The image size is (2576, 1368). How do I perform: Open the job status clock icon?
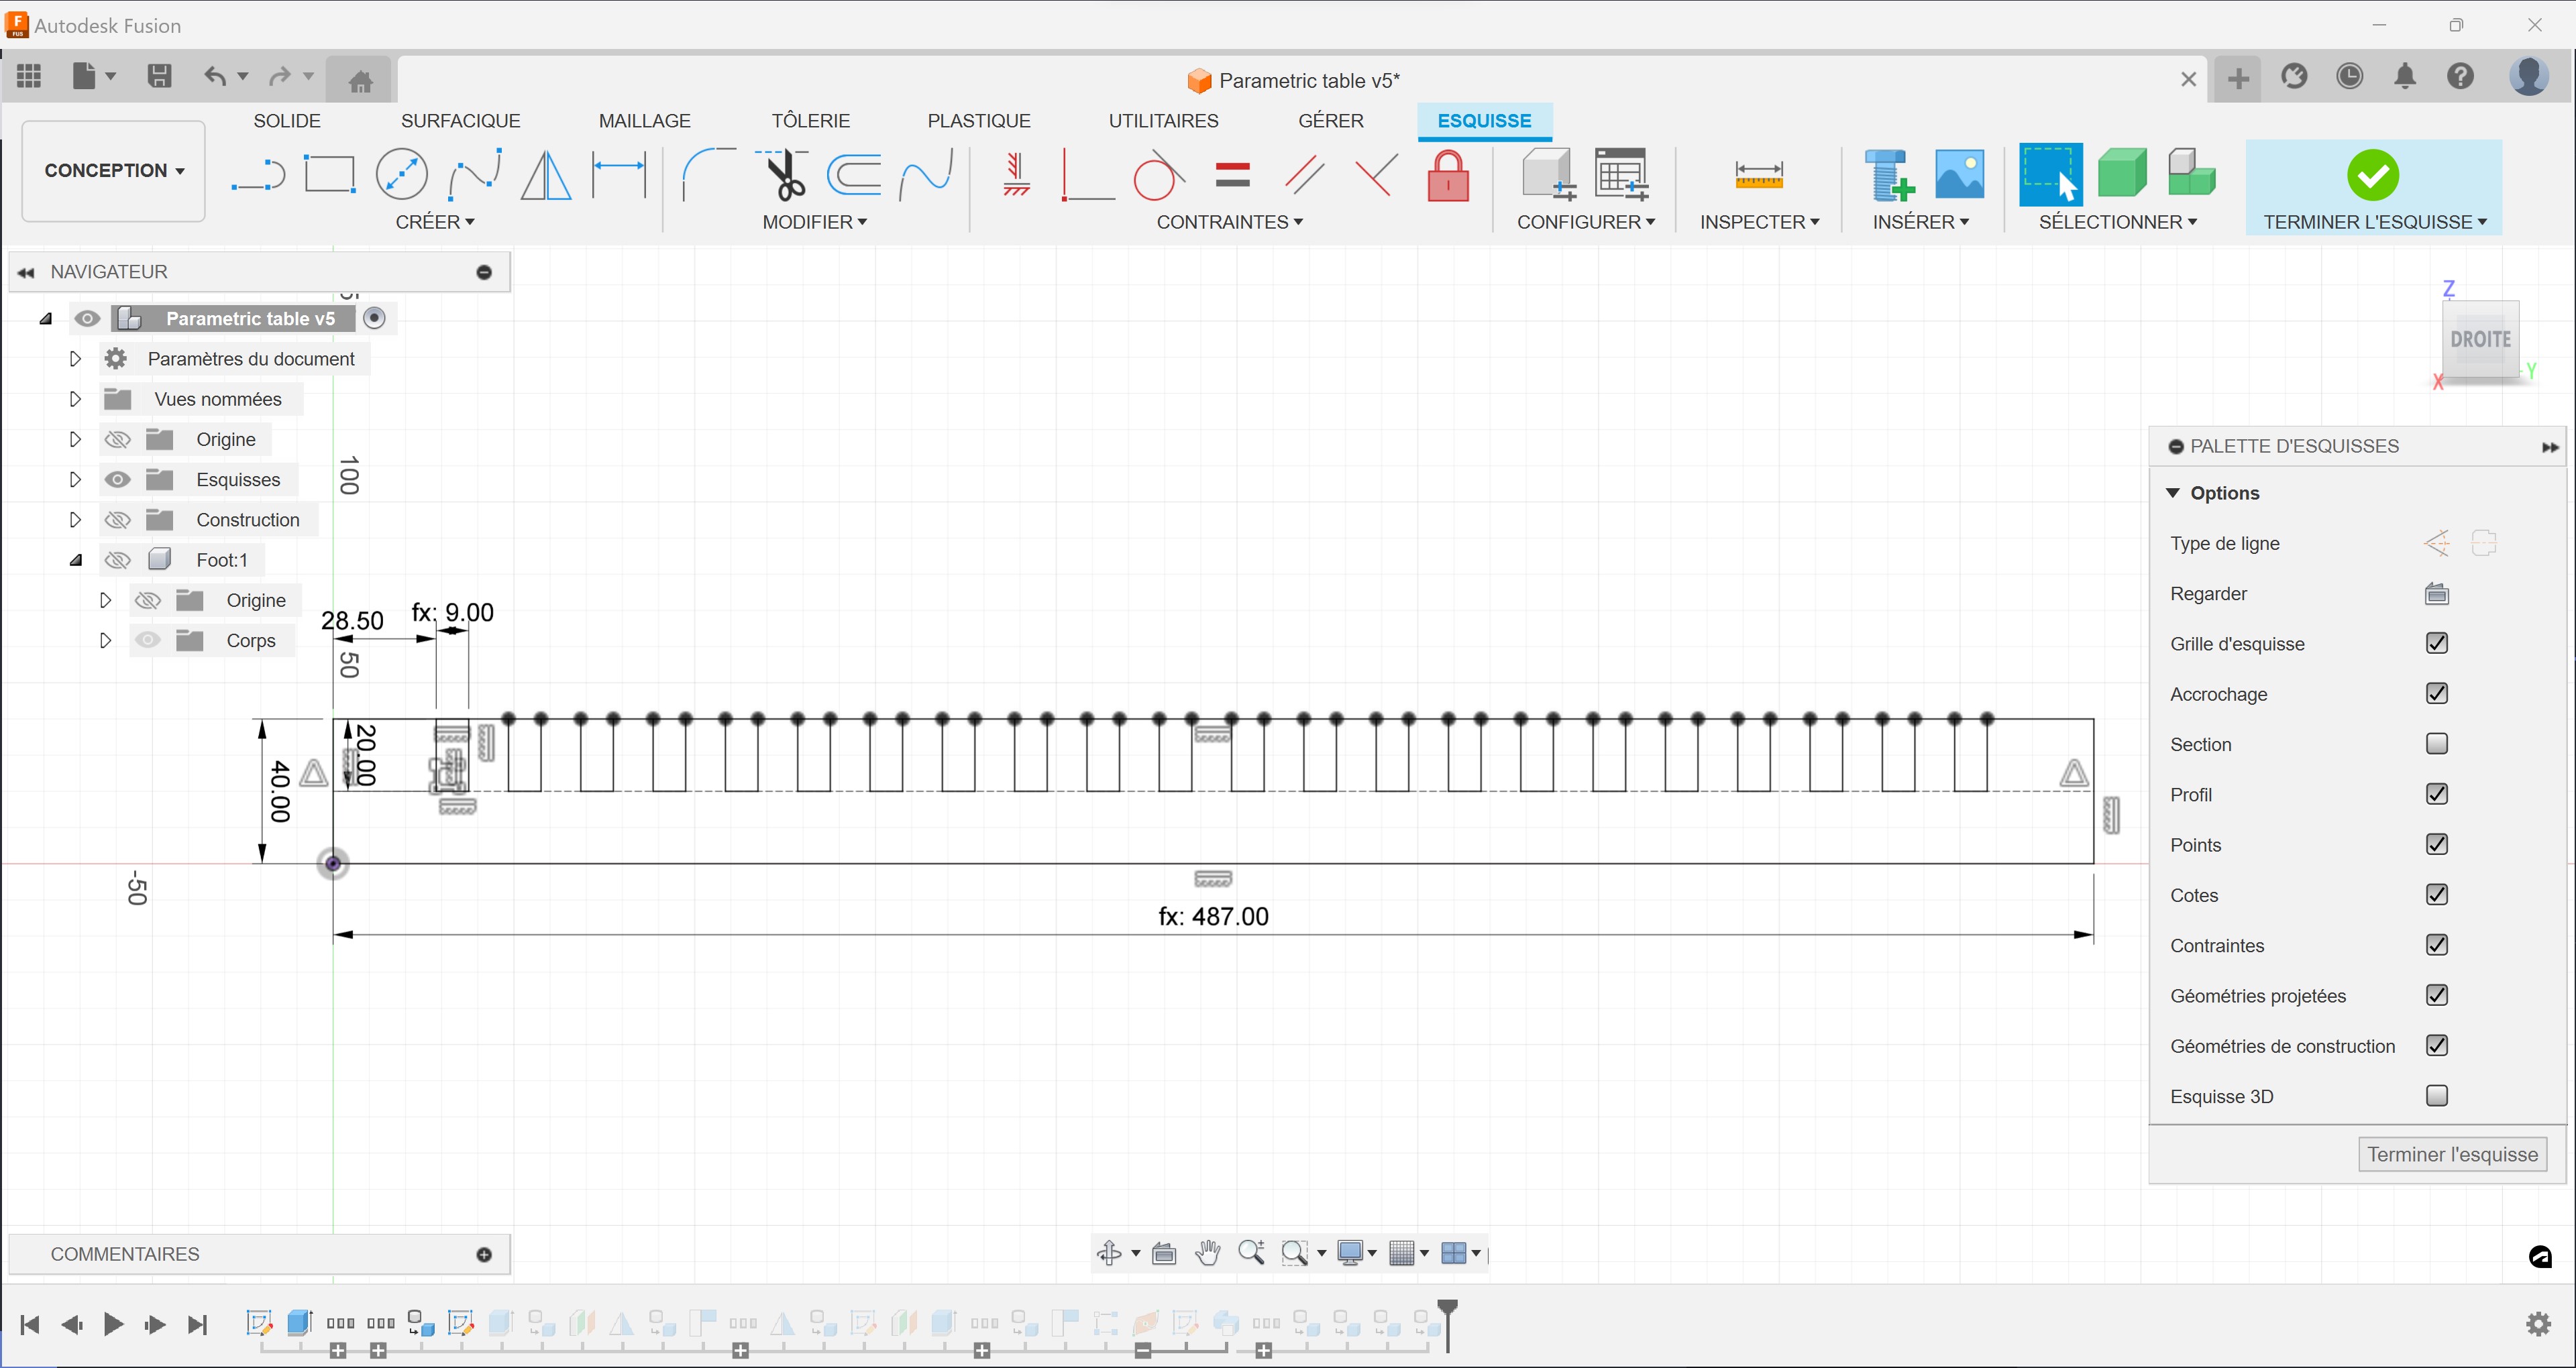(x=2349, y=76)
